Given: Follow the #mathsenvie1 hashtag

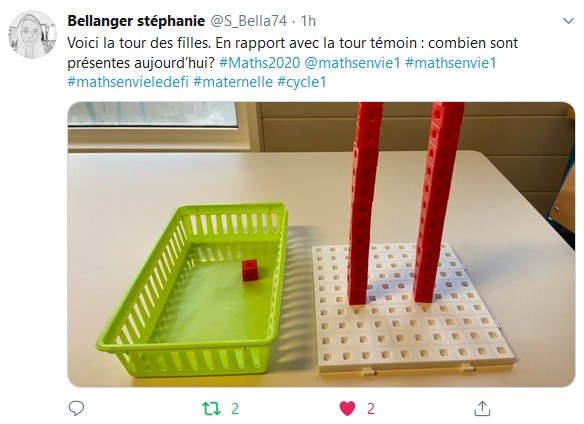Looking at the screenshot, I should pos(451,63).
